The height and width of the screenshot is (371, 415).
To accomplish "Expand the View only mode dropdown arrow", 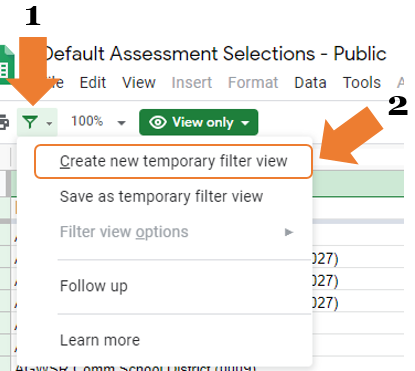I will coord(245,123).
